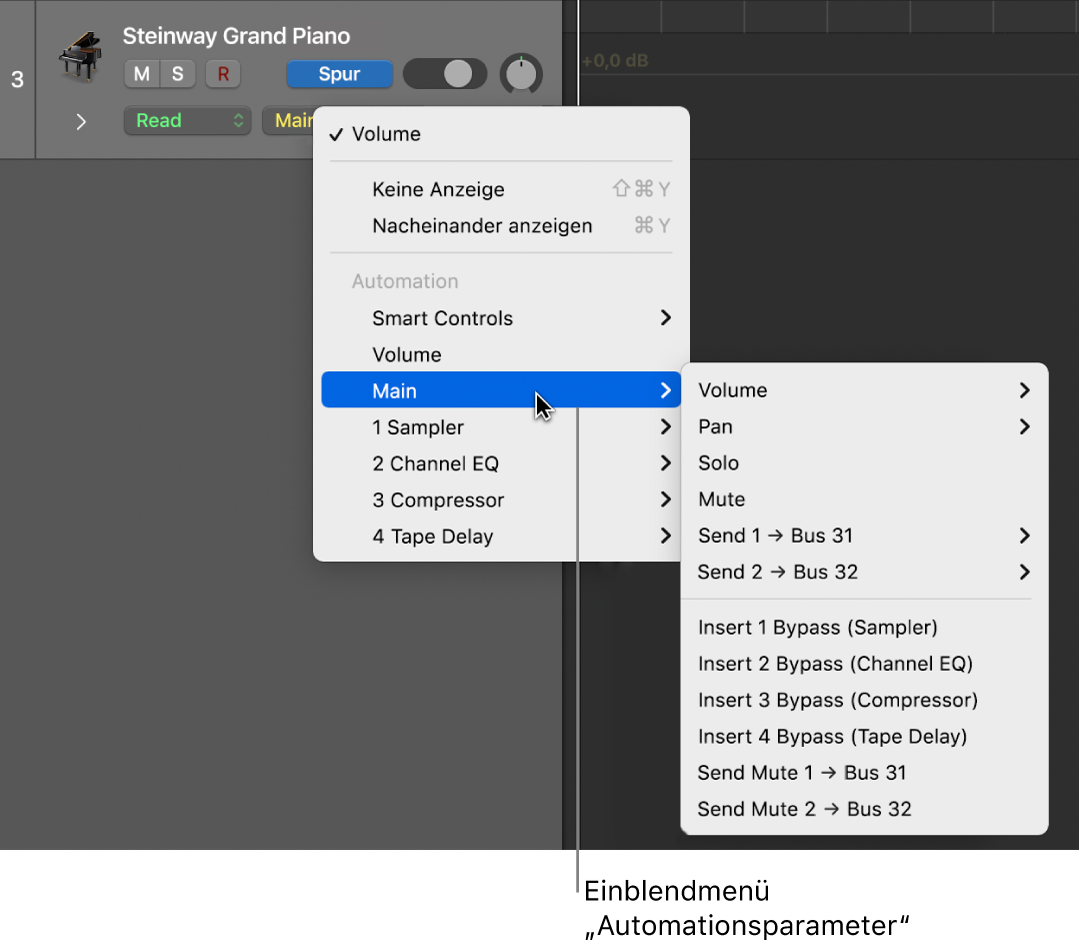Image resolution: width=1080 pixels, height=947 pixels.
Task: Click the Steinway Grand Piano instrument icon
Action: tap(80, 58)
